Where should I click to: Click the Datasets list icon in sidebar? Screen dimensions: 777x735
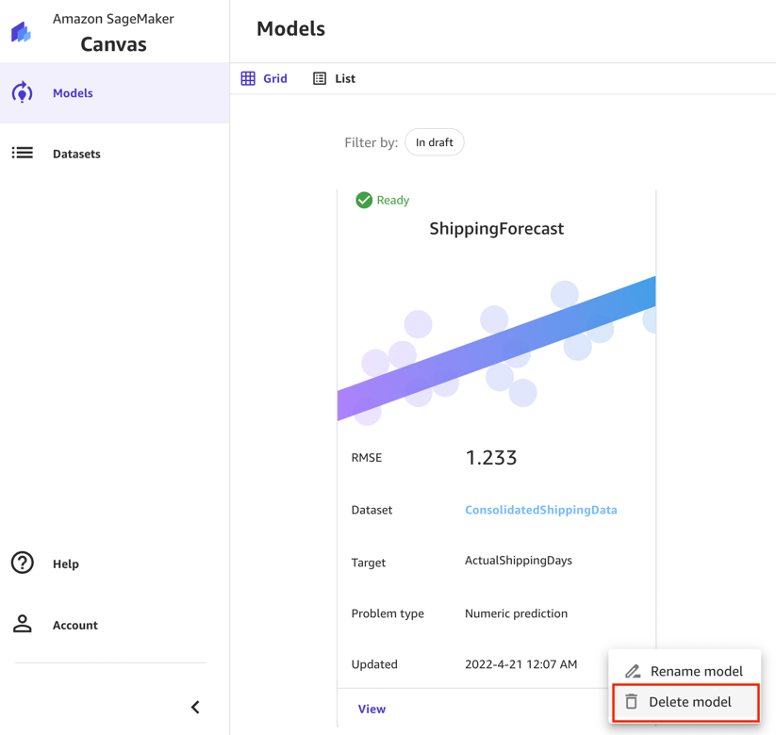tap(22, 153)
